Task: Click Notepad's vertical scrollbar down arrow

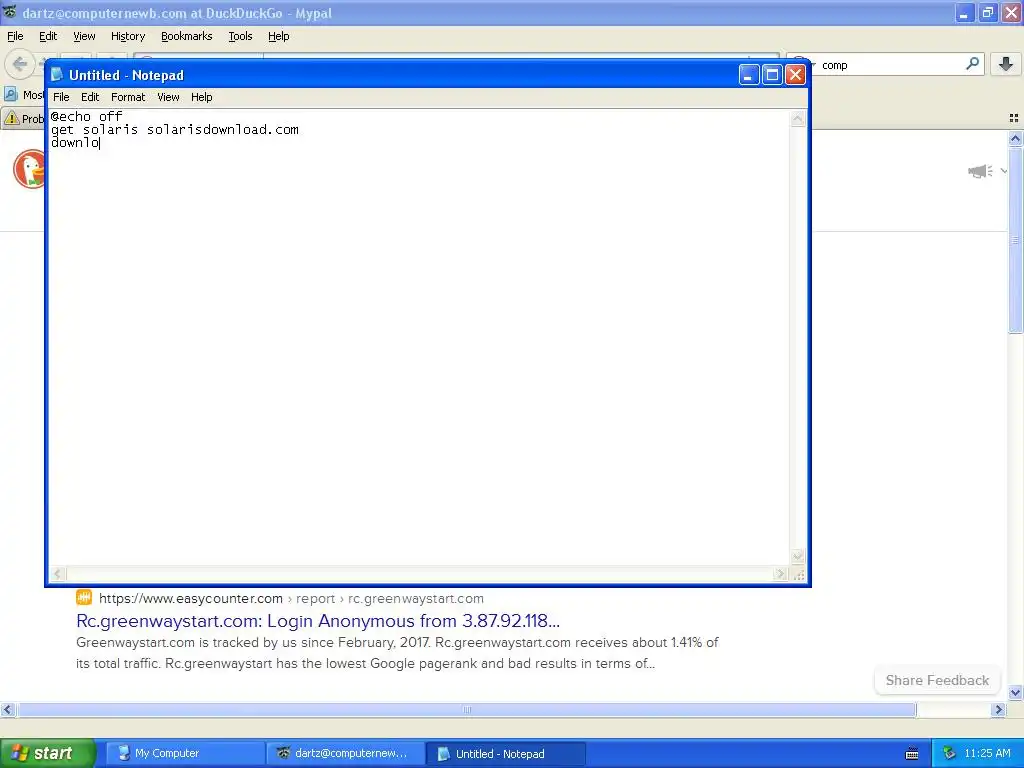Action: point(797,556)
